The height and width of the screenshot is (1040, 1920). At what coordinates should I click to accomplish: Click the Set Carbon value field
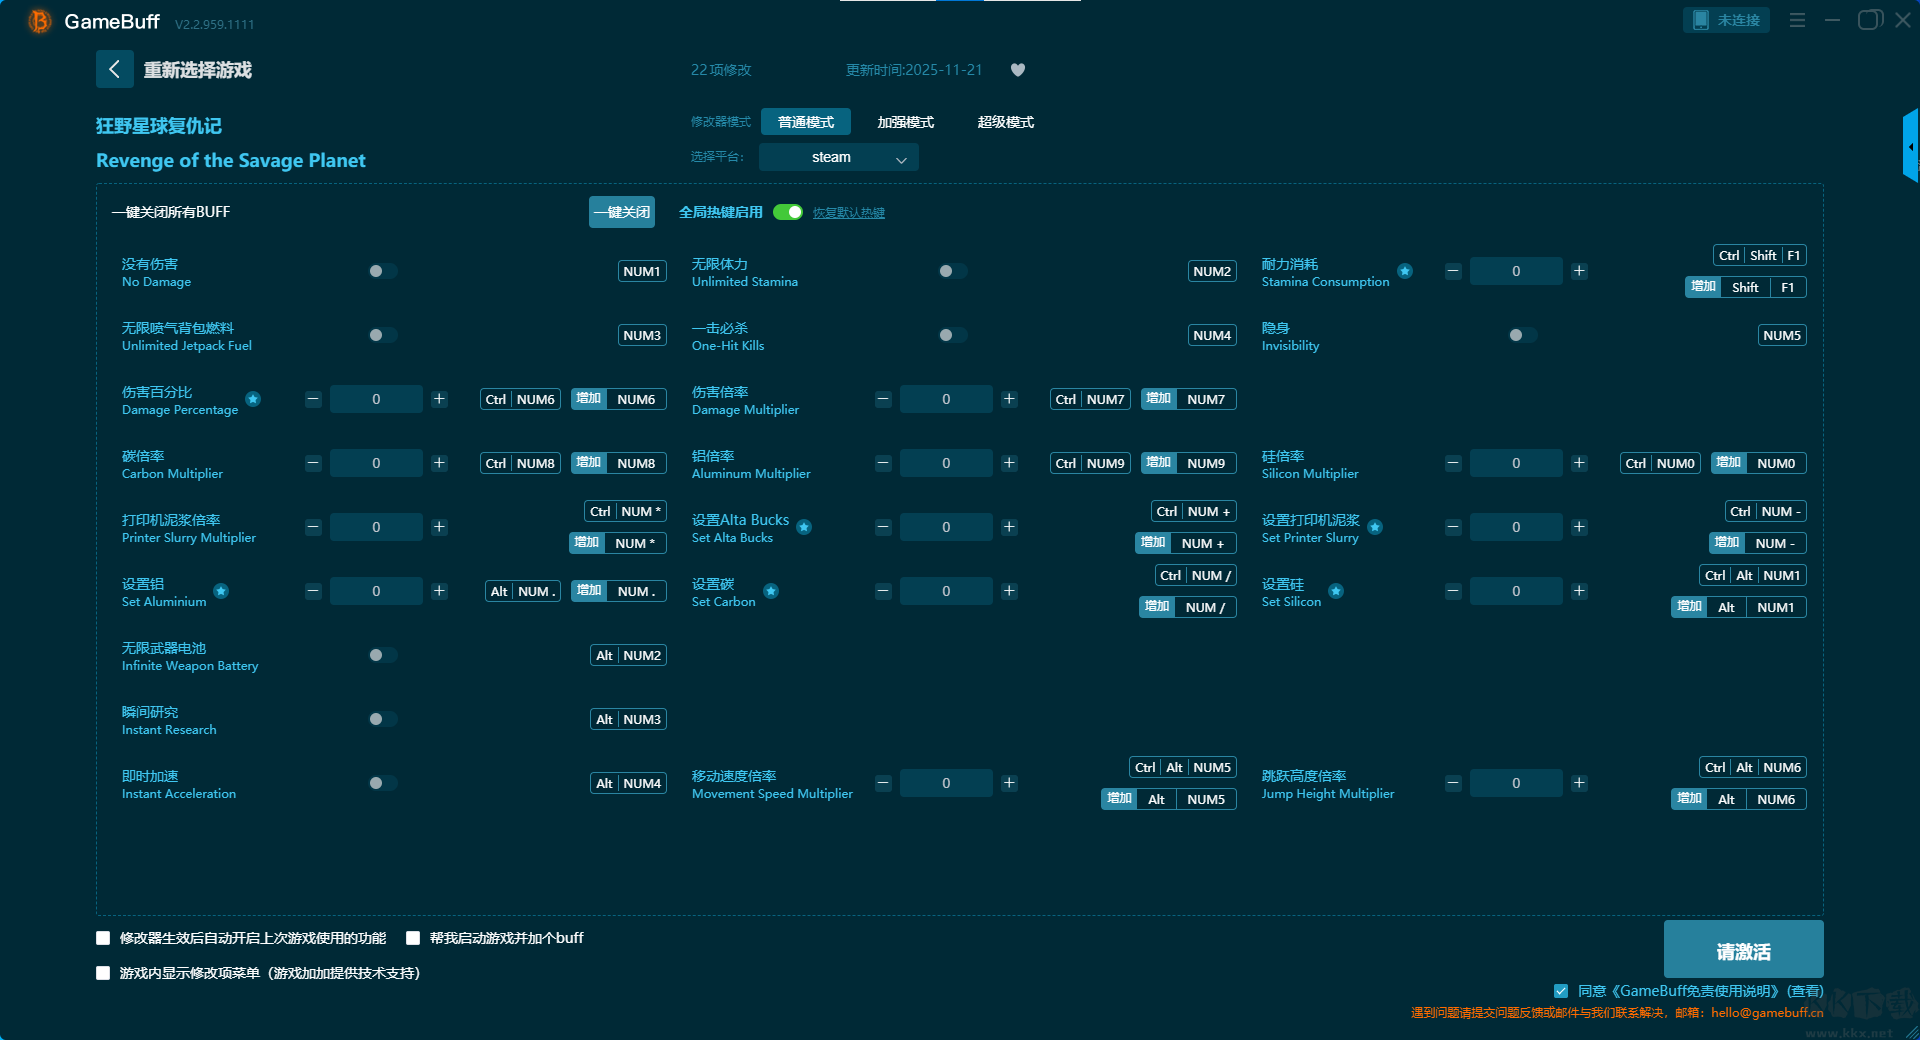[x=946, y=591]
